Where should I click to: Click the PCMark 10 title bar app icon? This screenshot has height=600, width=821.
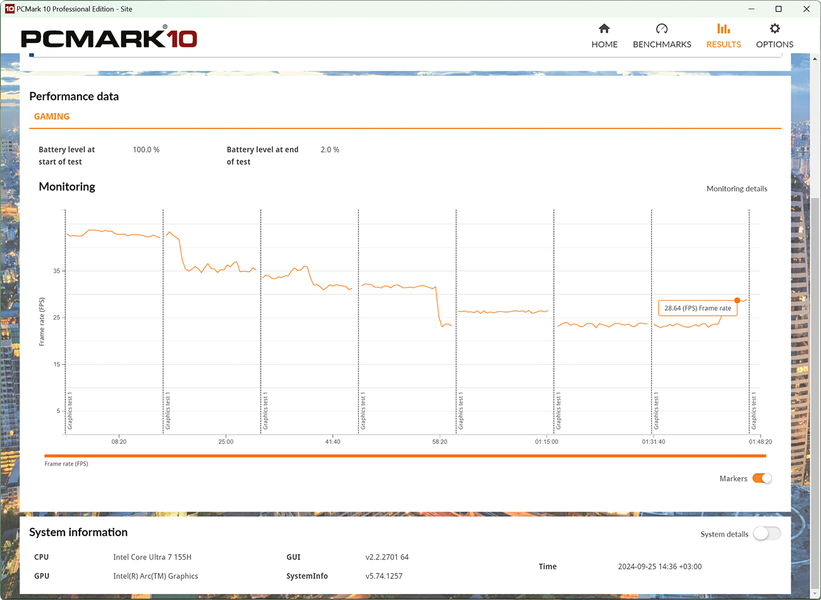click(9, 8)
